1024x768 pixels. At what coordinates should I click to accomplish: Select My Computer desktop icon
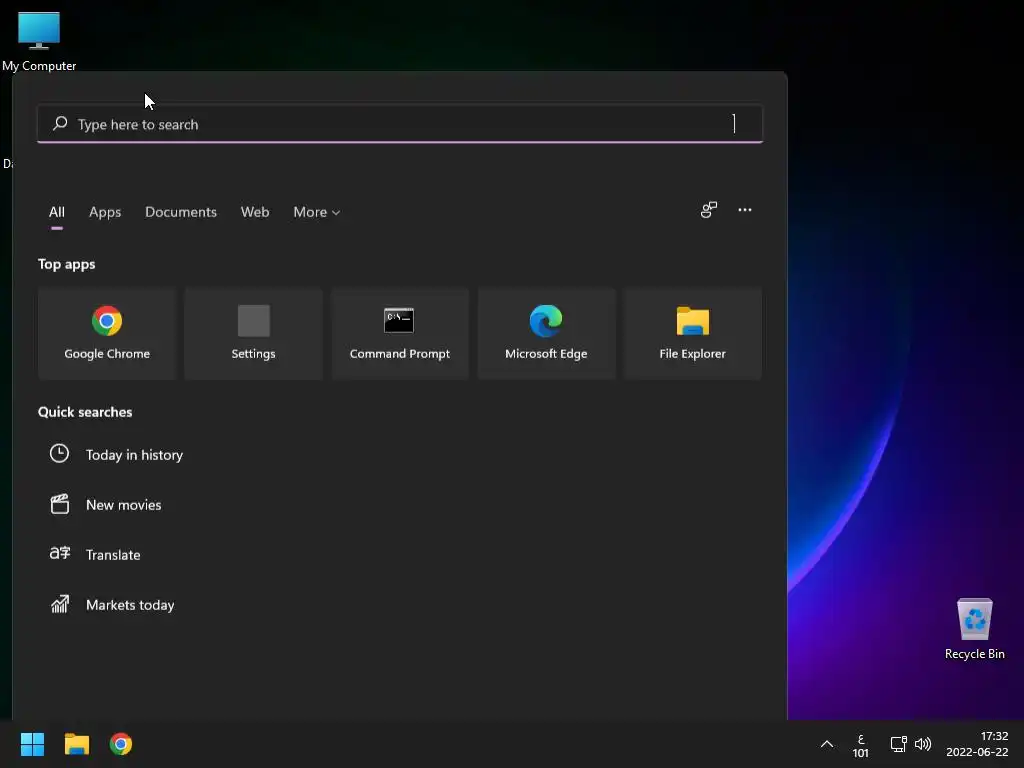[39, 41]
